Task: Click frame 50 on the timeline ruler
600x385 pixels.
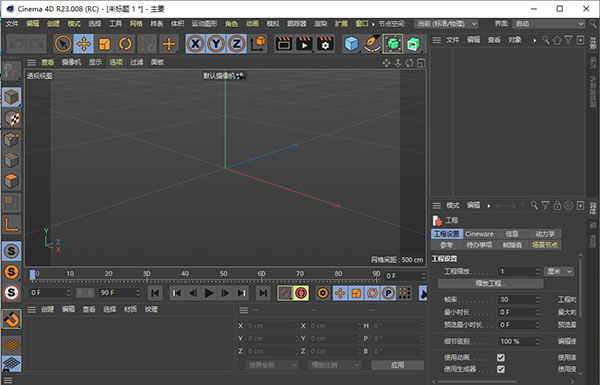Action: (x=223, y=274)
